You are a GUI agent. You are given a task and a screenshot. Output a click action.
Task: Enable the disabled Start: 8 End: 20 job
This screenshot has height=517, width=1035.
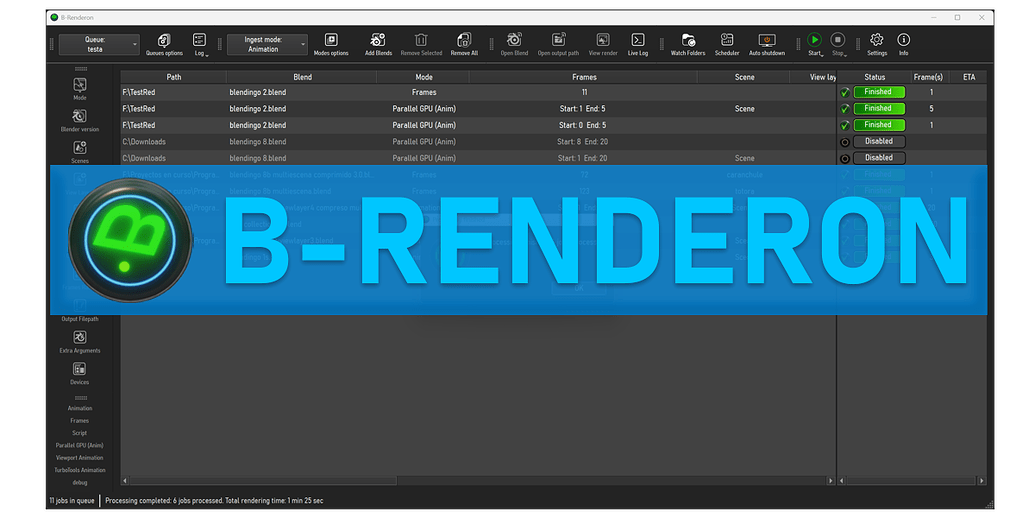(x=844, y=142)
